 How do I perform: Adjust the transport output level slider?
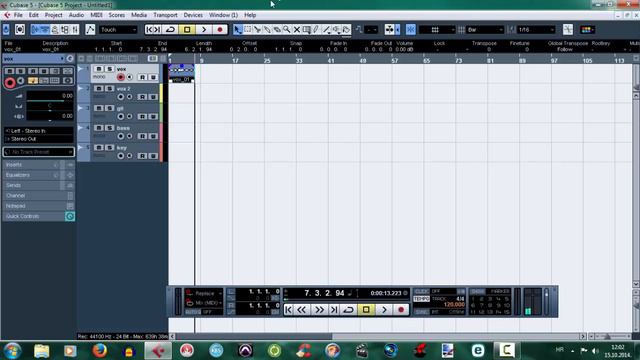coord(547,301)
